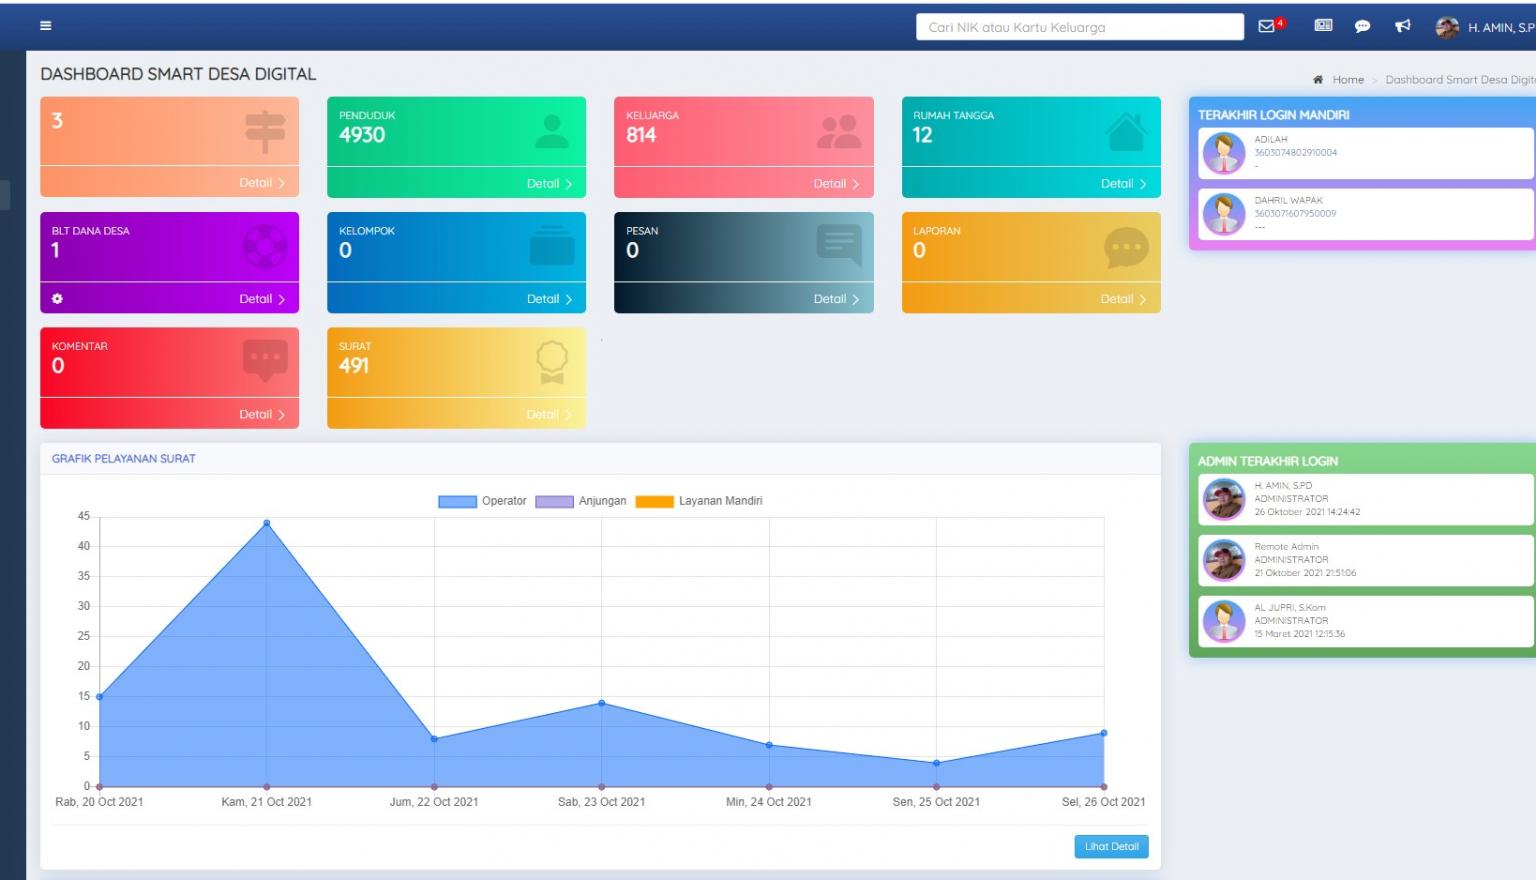Expand Detail on the Penduduk card
Viewport: 1536px width, 880px height.
click(549, 184)
